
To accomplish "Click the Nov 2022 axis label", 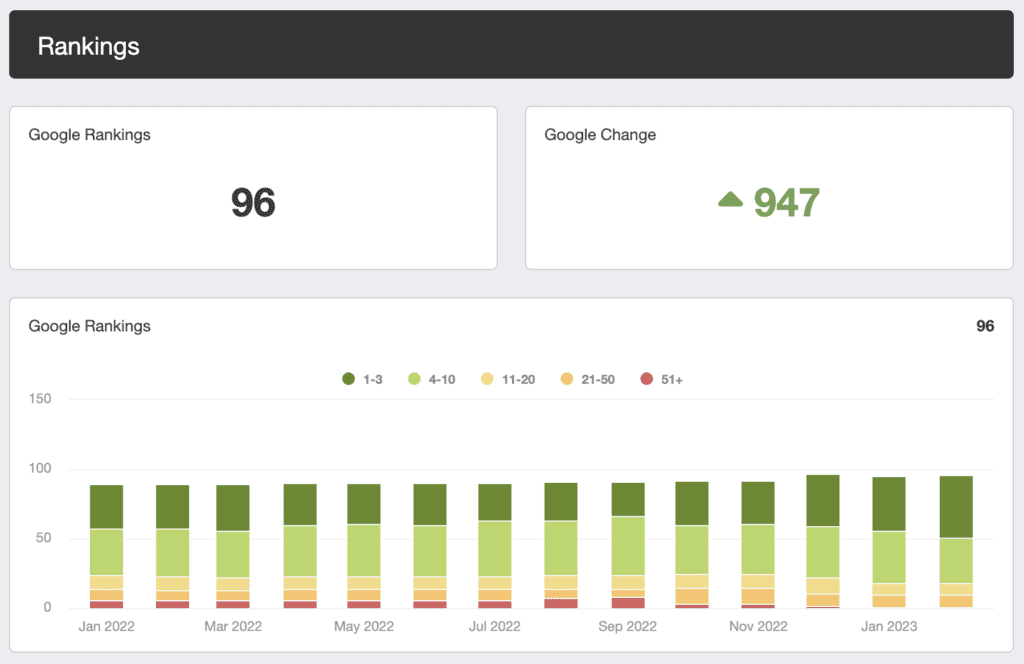I will point(758,626).
